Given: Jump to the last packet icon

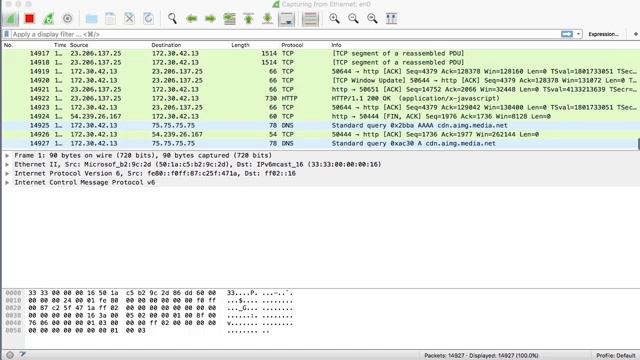Looking at the screenshot, I should (x=267, y=18).
